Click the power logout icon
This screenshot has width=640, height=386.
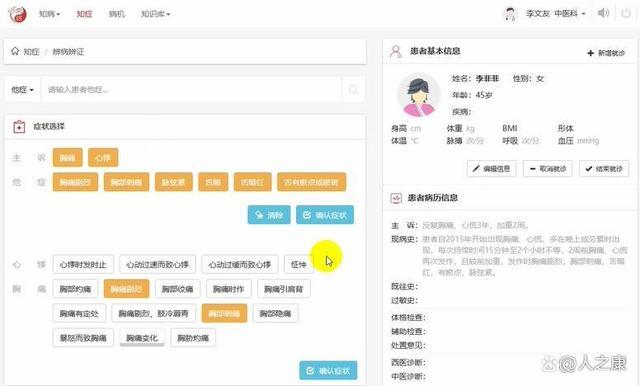tap(626, 13)
